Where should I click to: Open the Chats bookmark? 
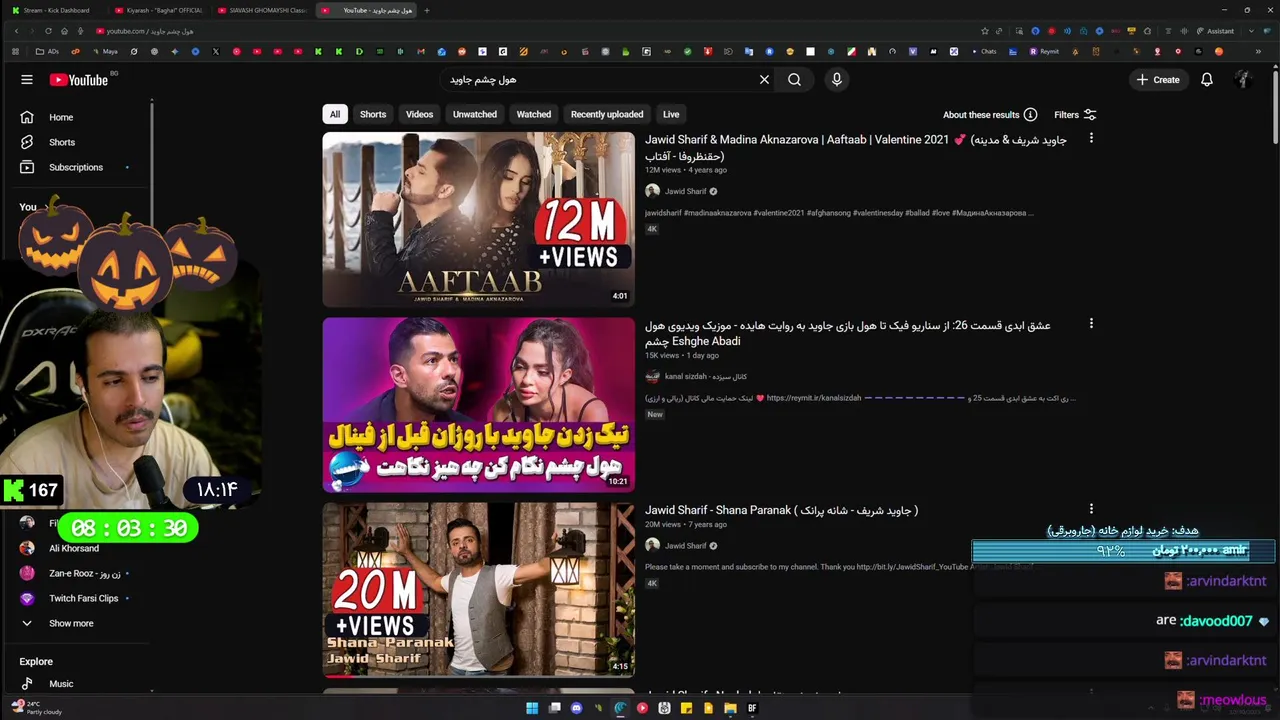pyautogui.click(x=983, y=51)
